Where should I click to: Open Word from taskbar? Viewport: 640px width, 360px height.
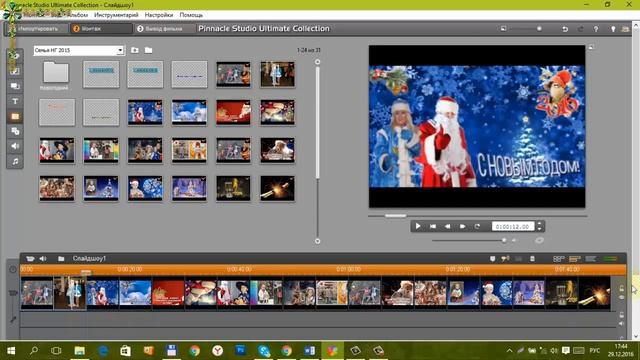pyautogui.click(x=309, y=351)
